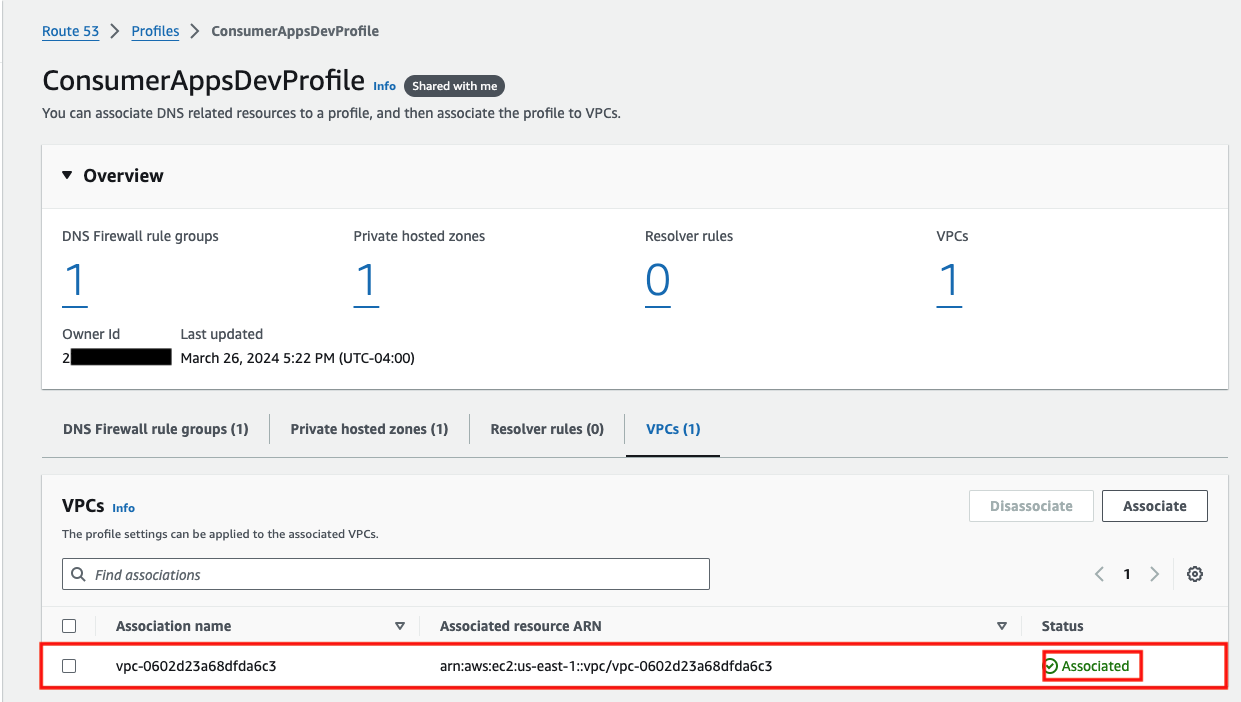
Task: Switch to DNS Firewall rule groups tab
Action: tap(155, 429)
